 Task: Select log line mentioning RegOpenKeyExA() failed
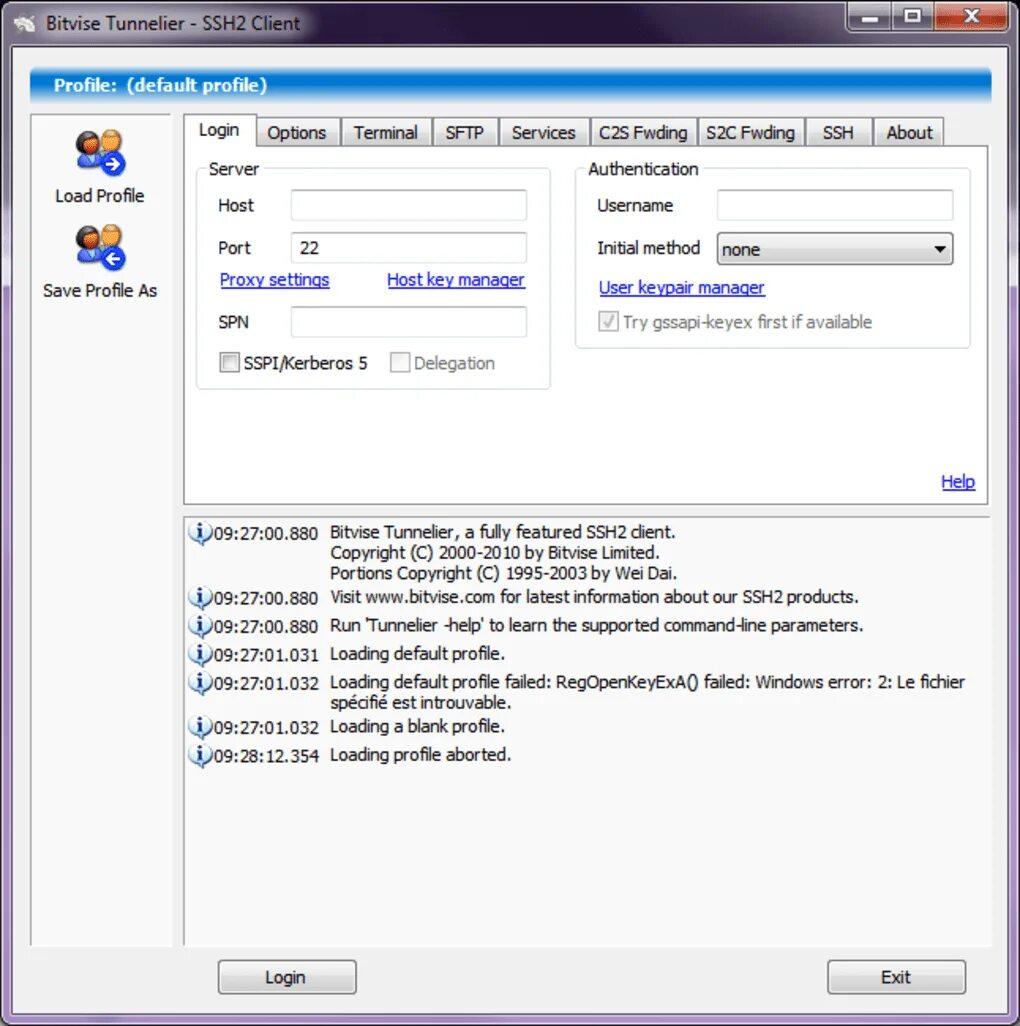647,692
